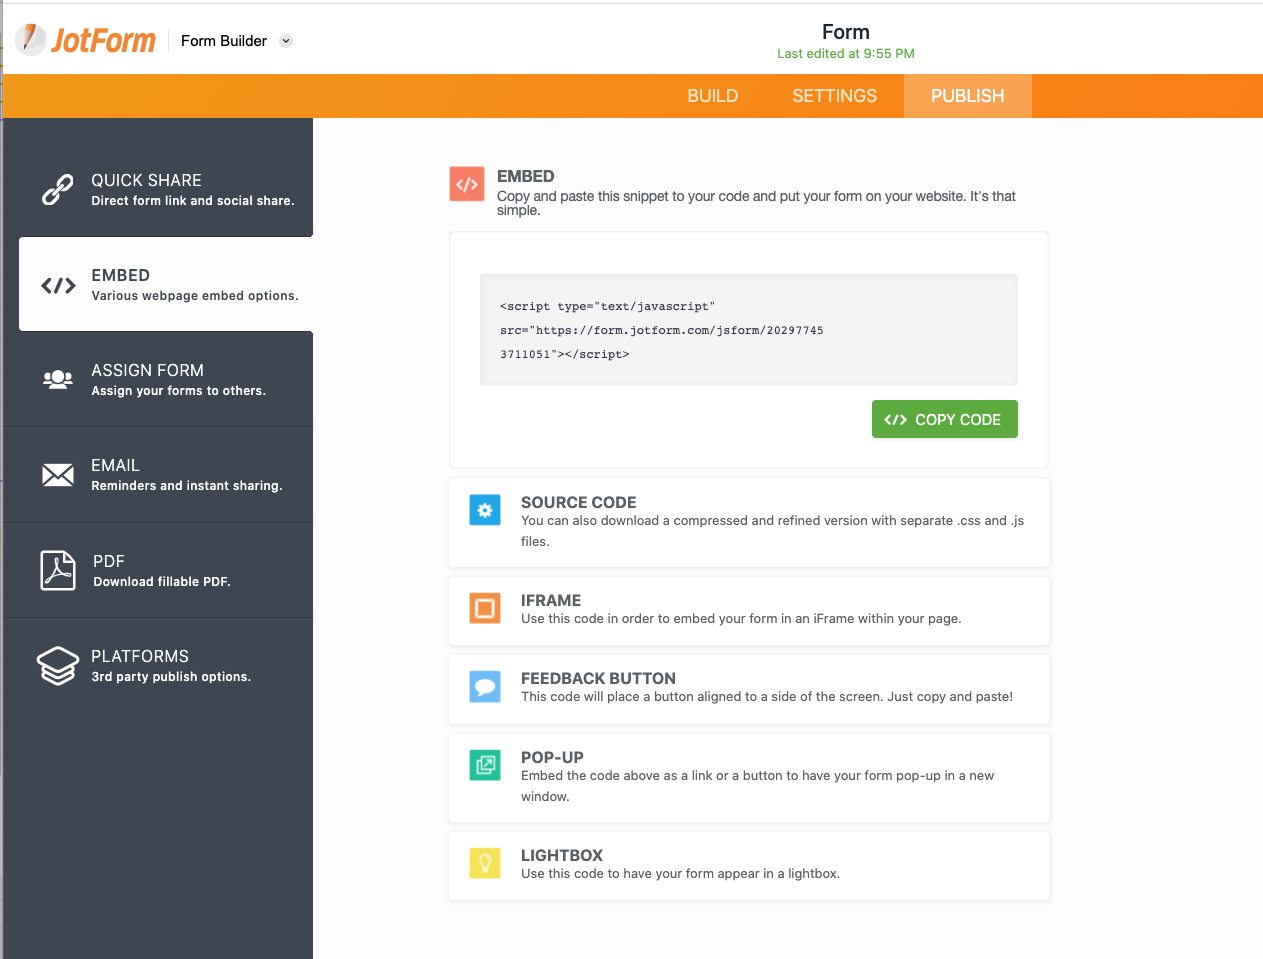Click the form title 'Form'
Screen dimensions: 1263x959
[845, 32]
